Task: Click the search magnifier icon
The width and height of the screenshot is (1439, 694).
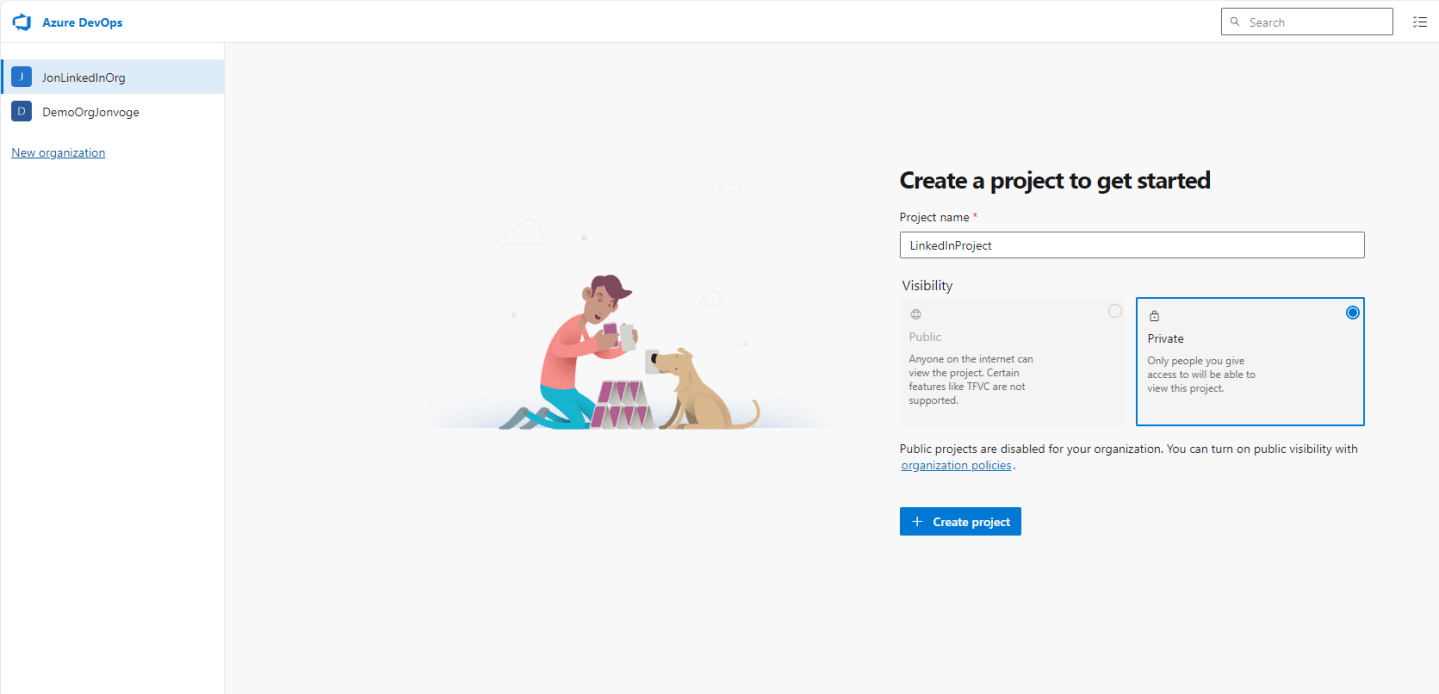Action: click(1235, 21)
